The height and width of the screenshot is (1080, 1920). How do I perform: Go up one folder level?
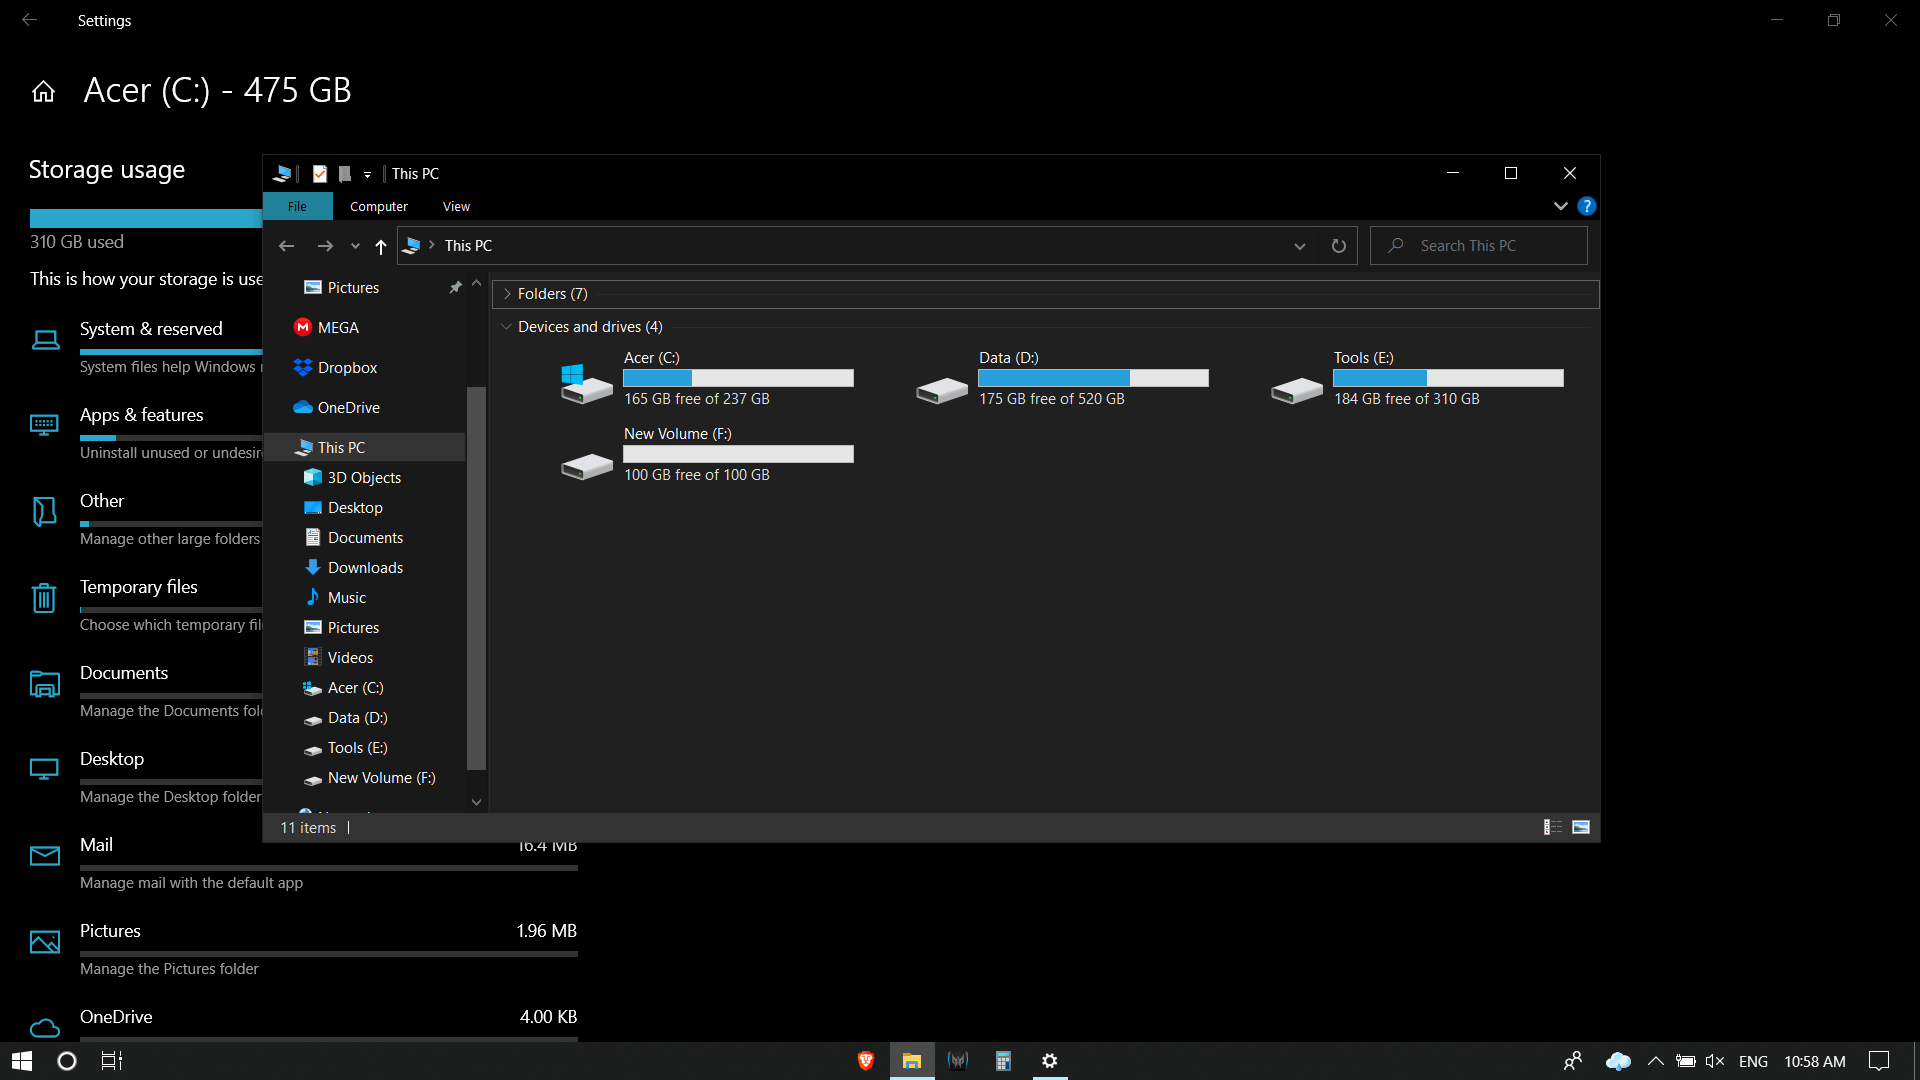coord(380,246)
